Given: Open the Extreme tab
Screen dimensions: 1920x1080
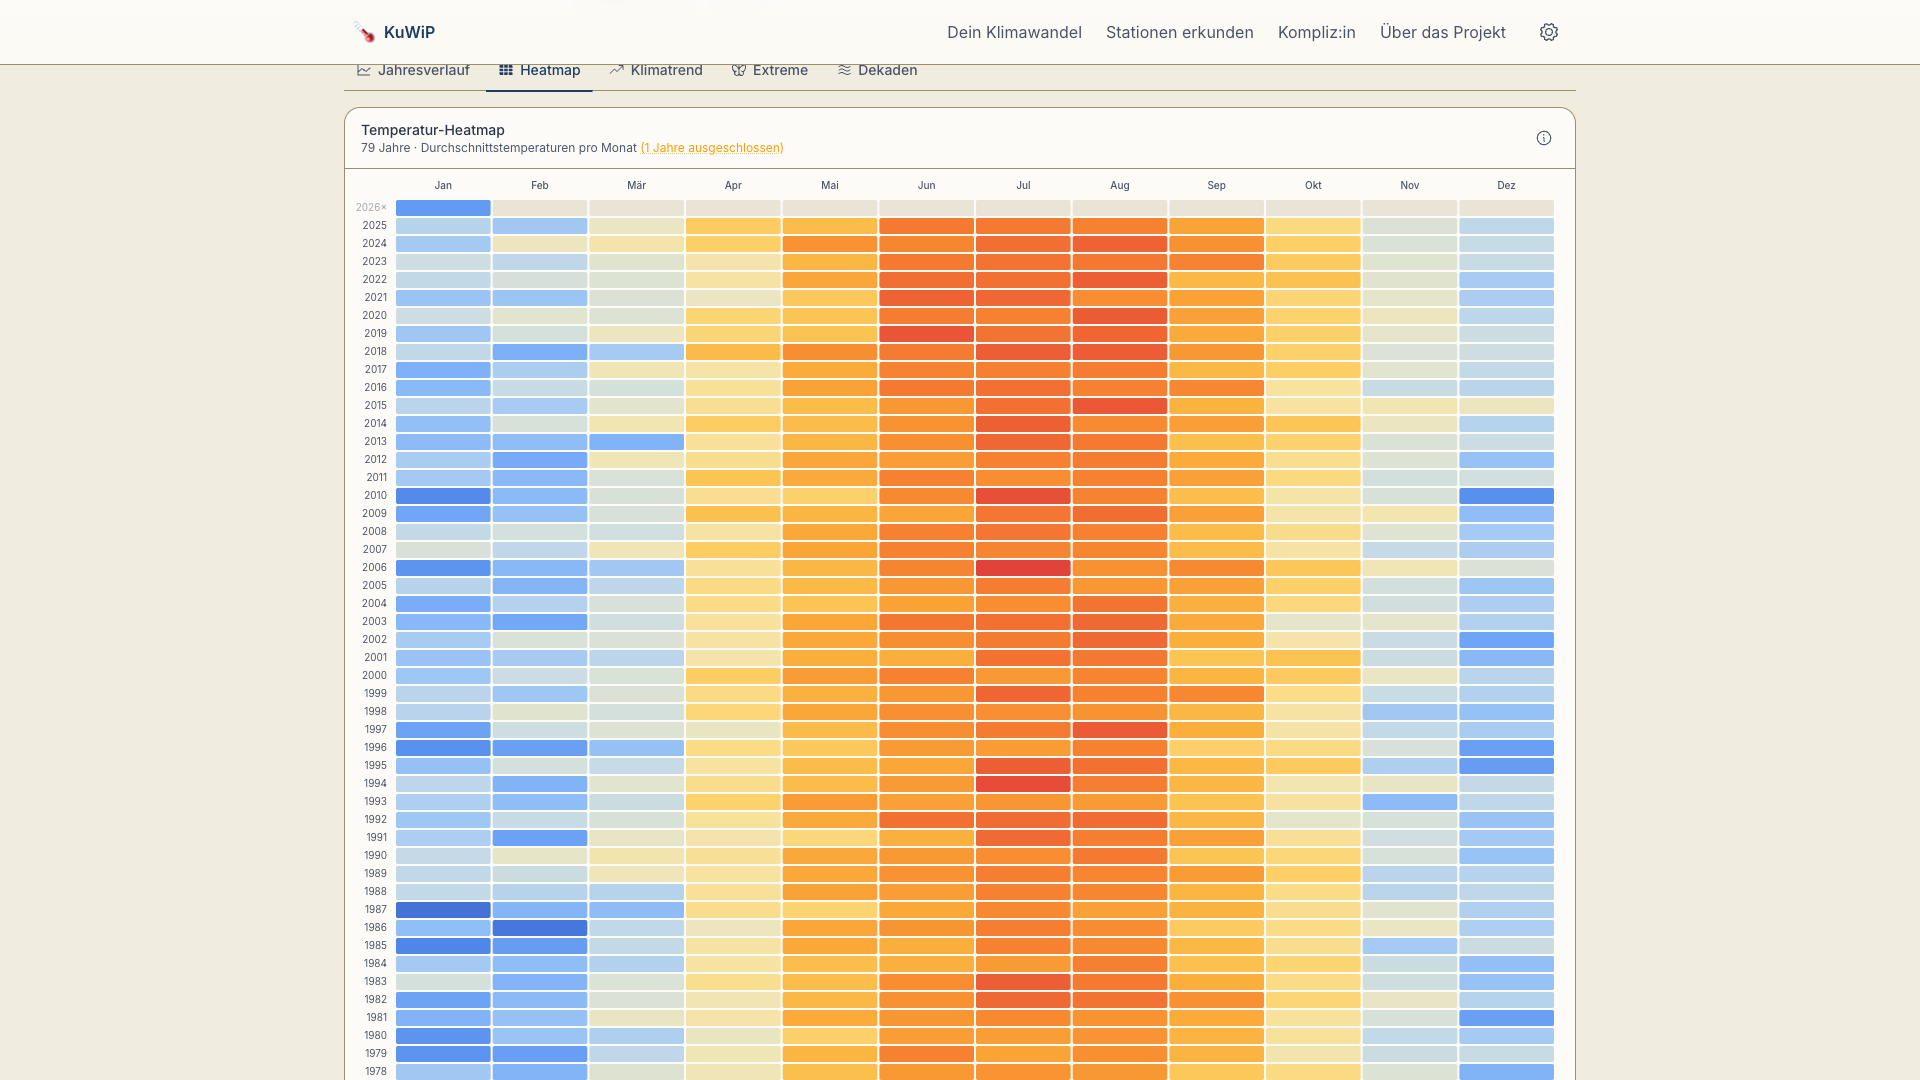Looking at the screenshot, I should (780, 70).
